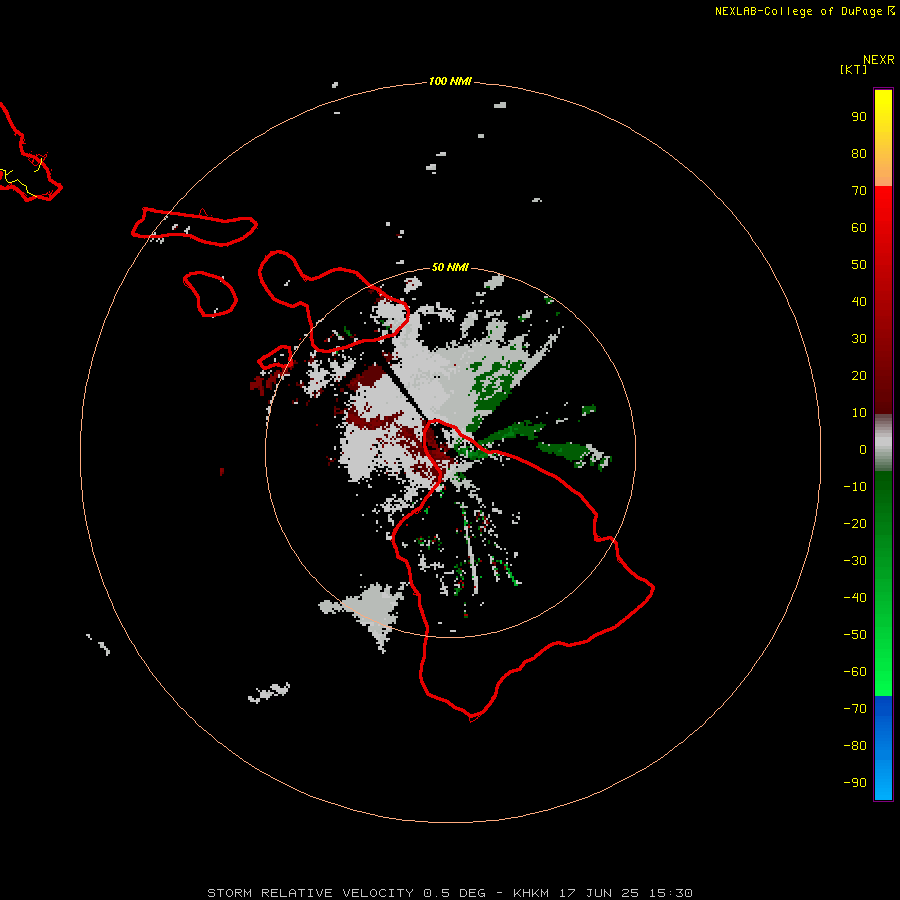The height and width of the screenshot is (900, 900).
Task: Click the -80 knot scale value
Action: (855, 746)
